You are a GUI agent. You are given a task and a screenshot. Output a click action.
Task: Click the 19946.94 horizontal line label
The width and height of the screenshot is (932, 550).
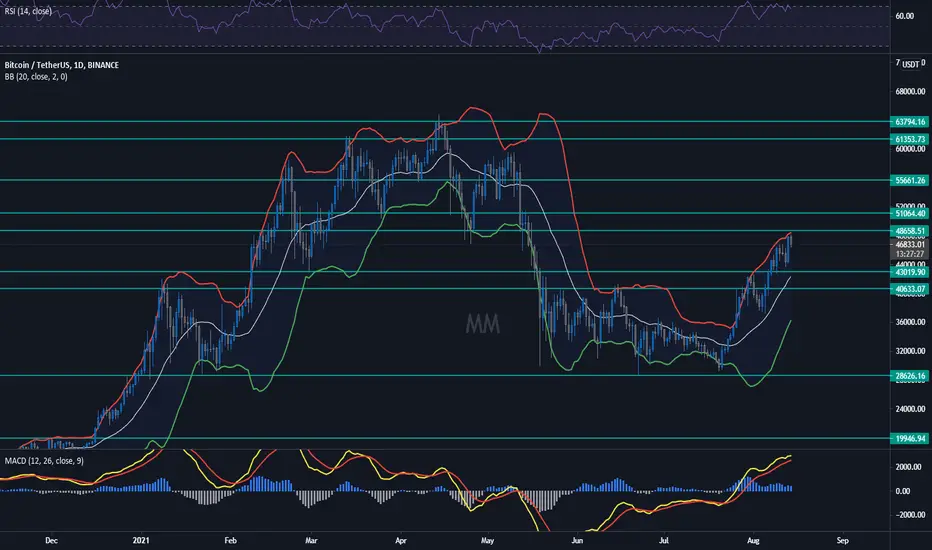[909, 439]
